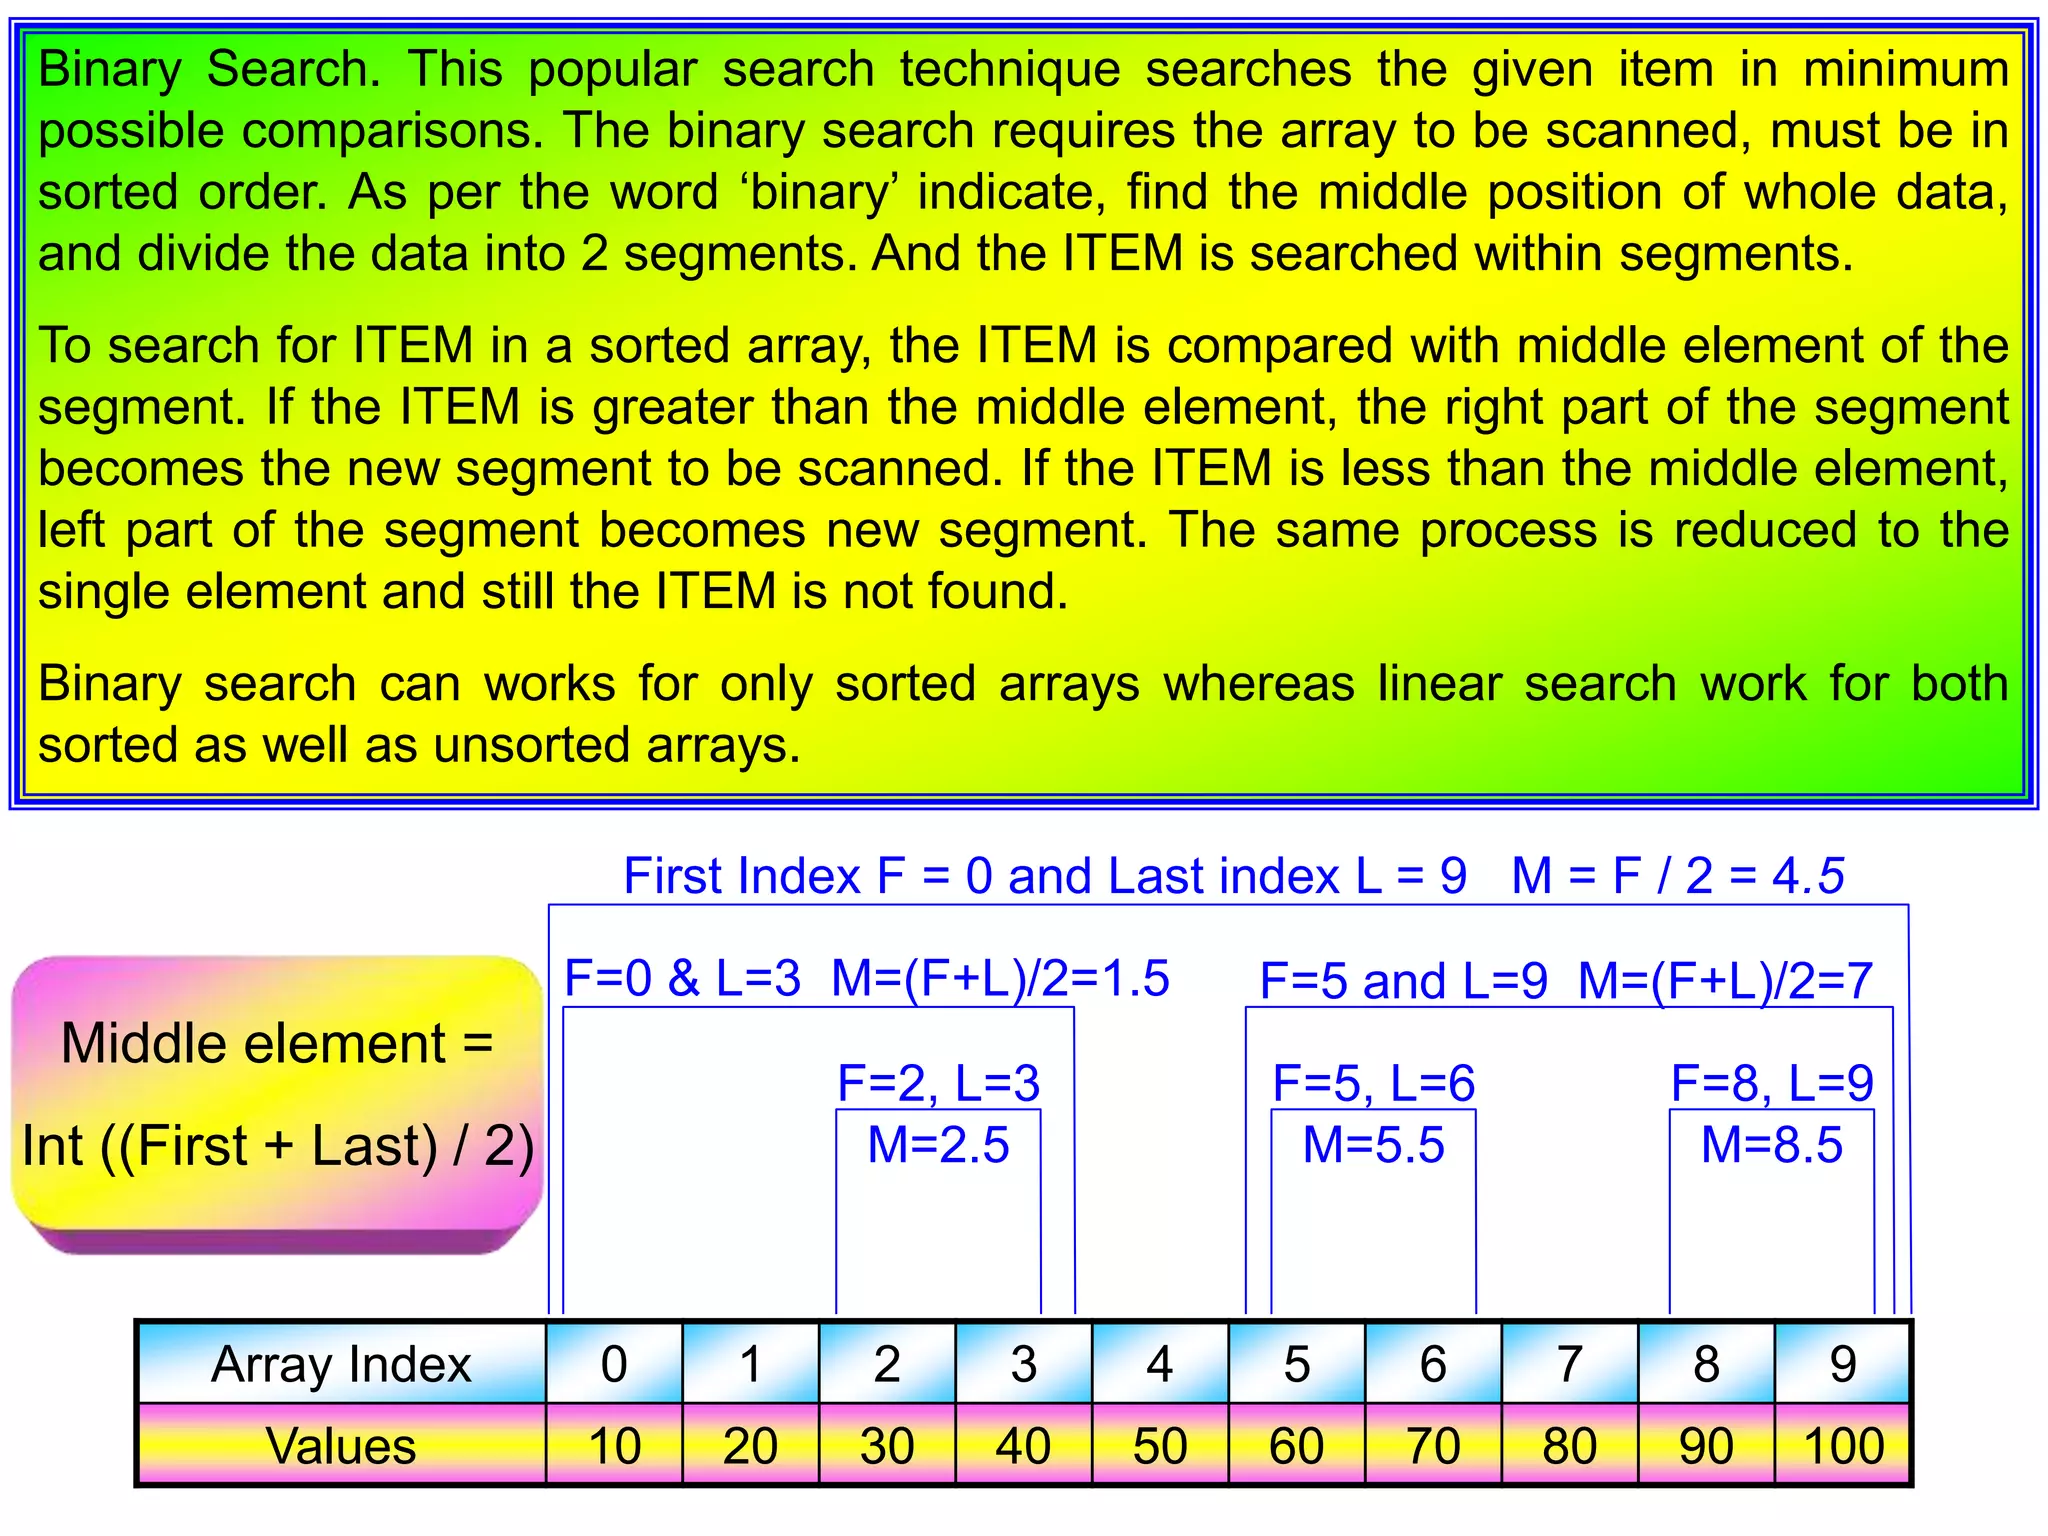The image size is (2048, 1536).
Task: Select array index cell 6
Action: click(x=1433, y=1364)
